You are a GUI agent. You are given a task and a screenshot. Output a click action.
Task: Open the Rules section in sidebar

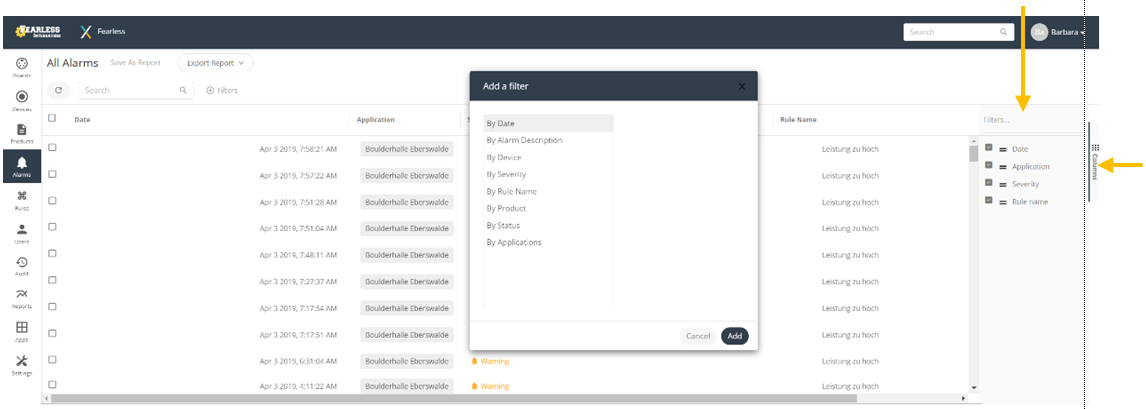(x=21, y=200)
